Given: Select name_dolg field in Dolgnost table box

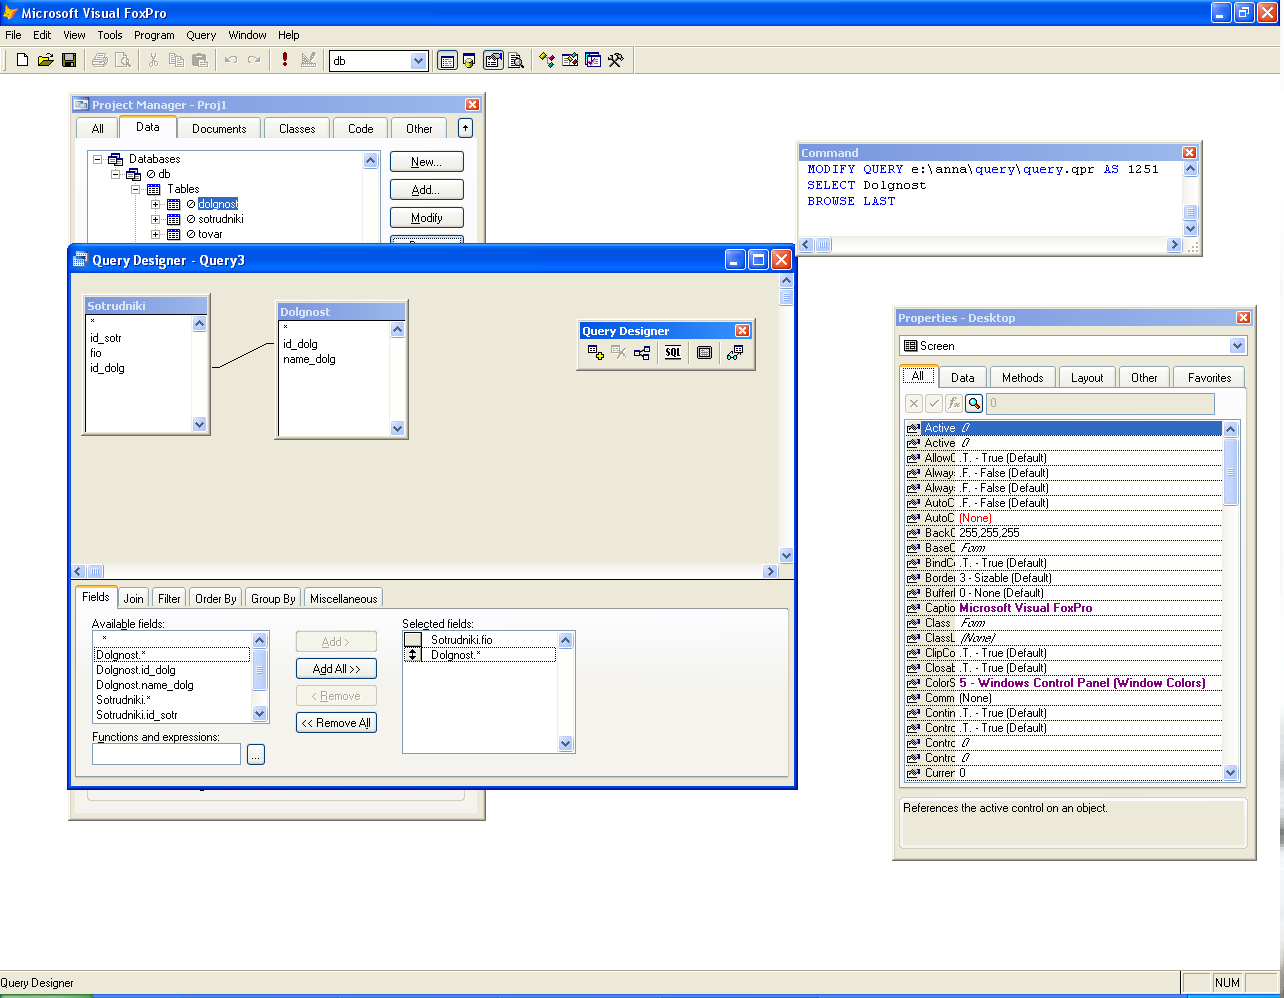Looking at the screenshot, I should 309,359.
